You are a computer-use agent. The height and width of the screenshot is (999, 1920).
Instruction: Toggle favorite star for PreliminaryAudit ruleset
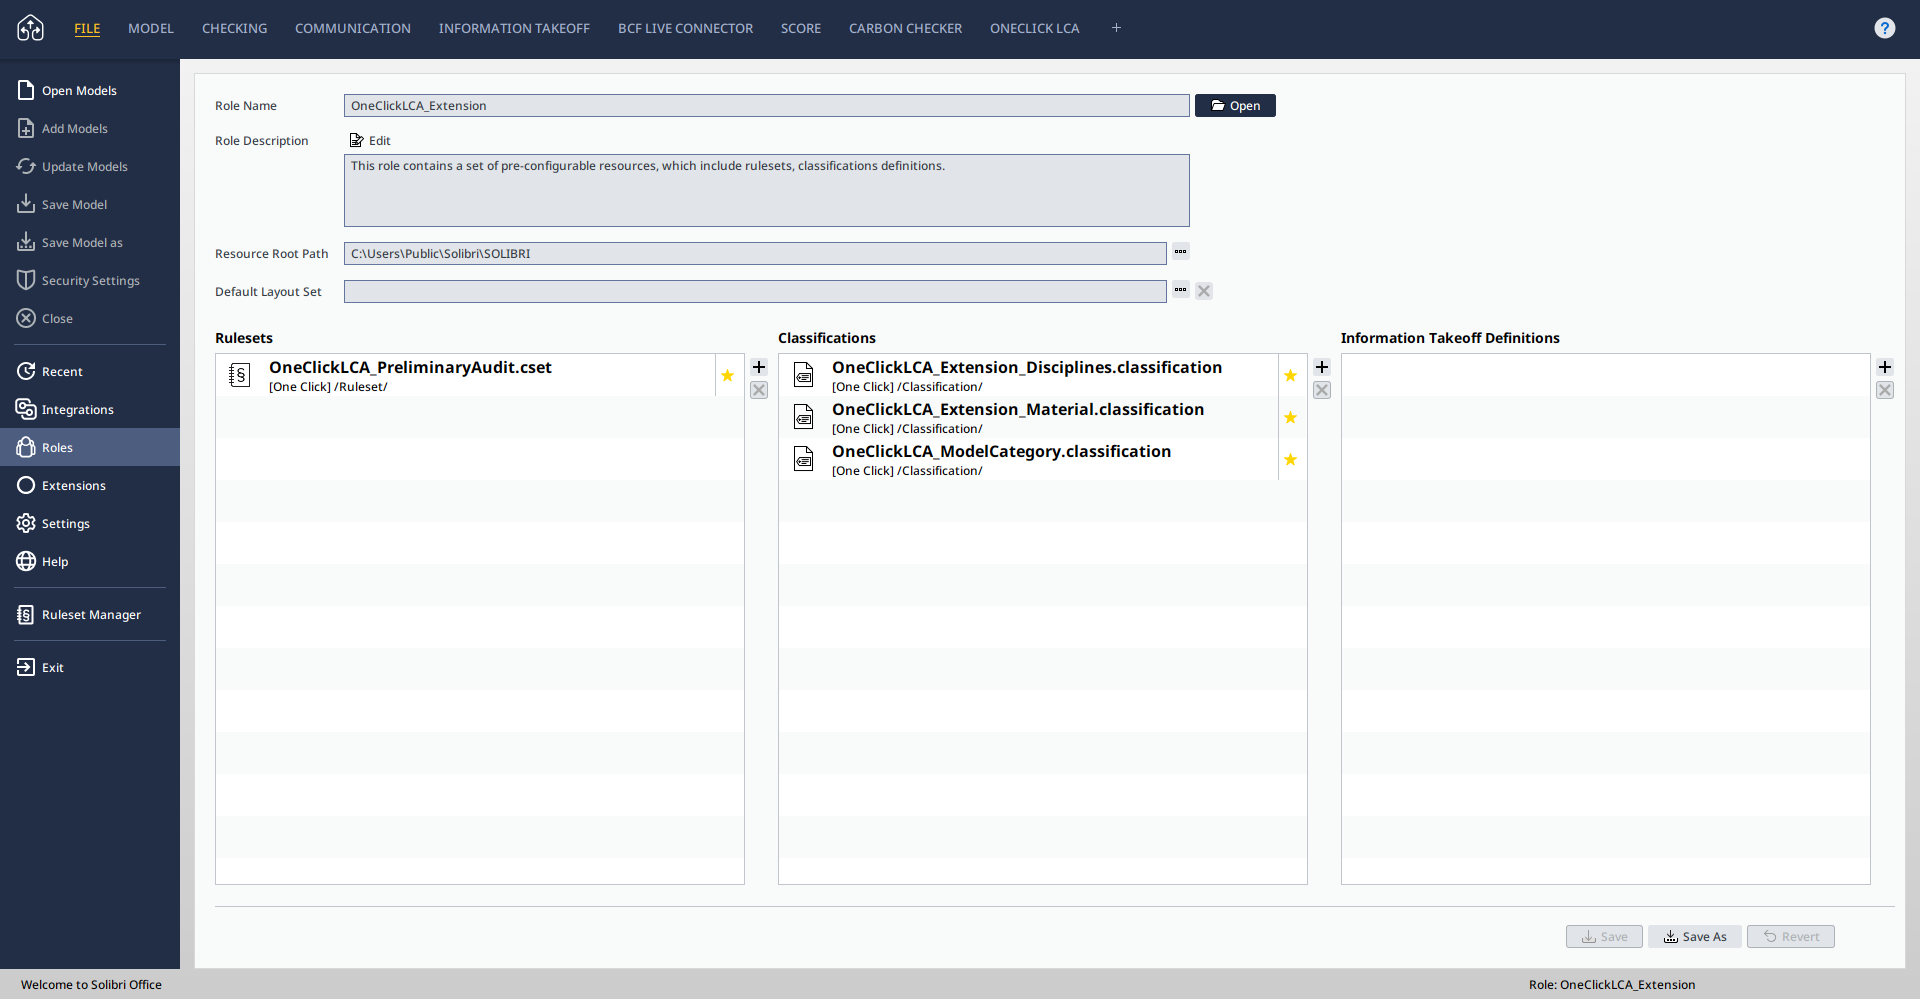pos(728,376)
